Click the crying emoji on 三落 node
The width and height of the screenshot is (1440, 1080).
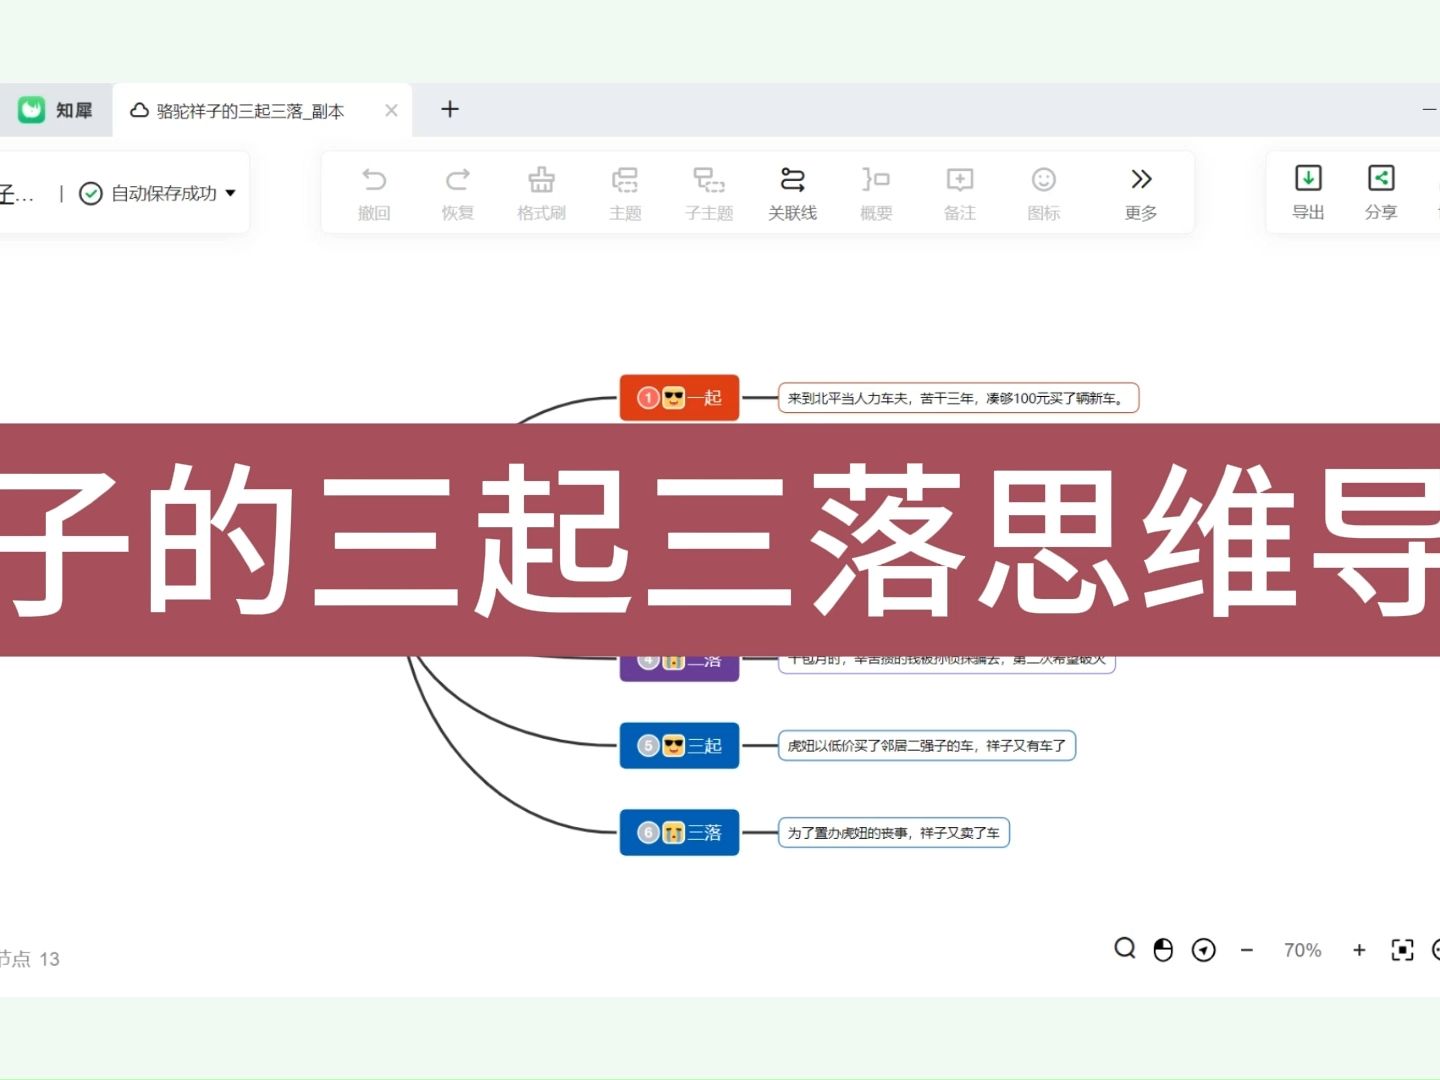pos(674,832)
